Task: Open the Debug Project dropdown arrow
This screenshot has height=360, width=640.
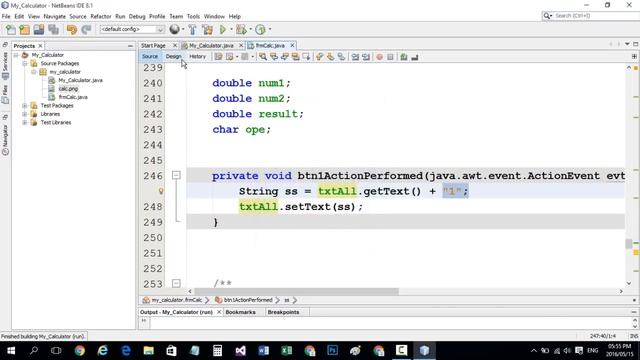Action: tap(251, 29)
